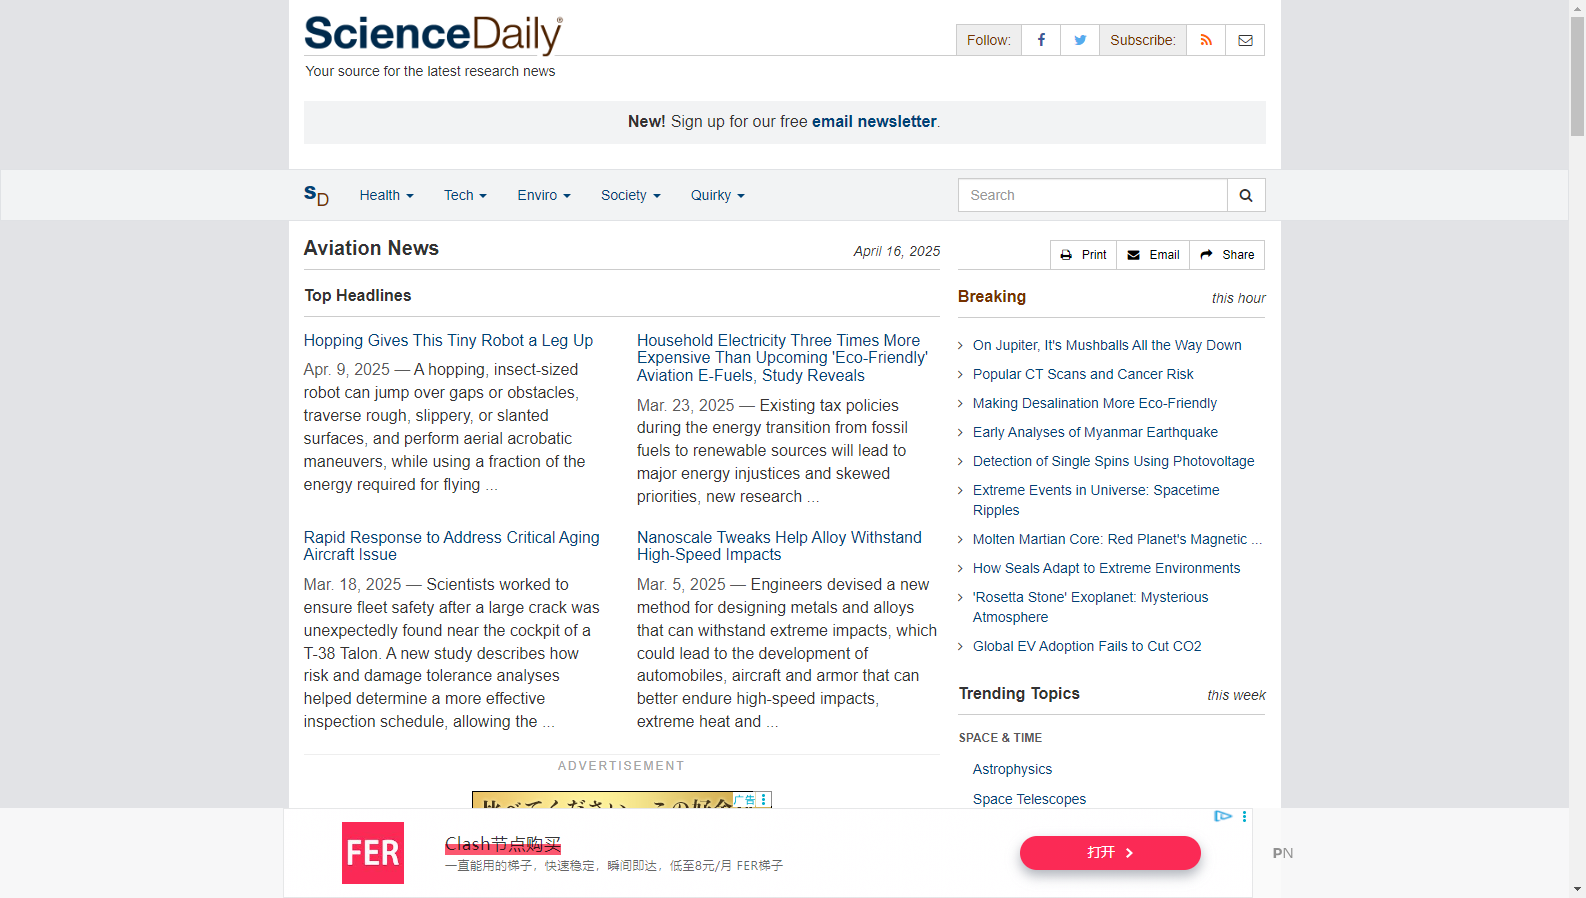Click inside the Search text field
Viewport: 1586px width, 898px height.
coord(1092,195)
